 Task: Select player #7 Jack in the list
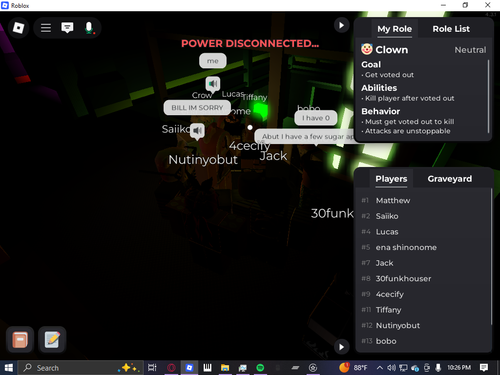[423, 263]
